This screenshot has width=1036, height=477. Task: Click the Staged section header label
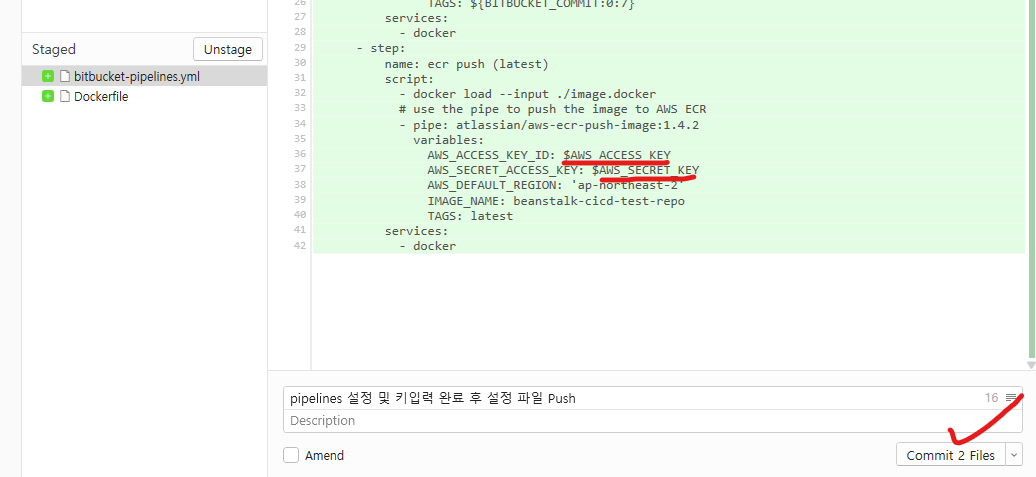pyautogui.click(x=54, y=50)
